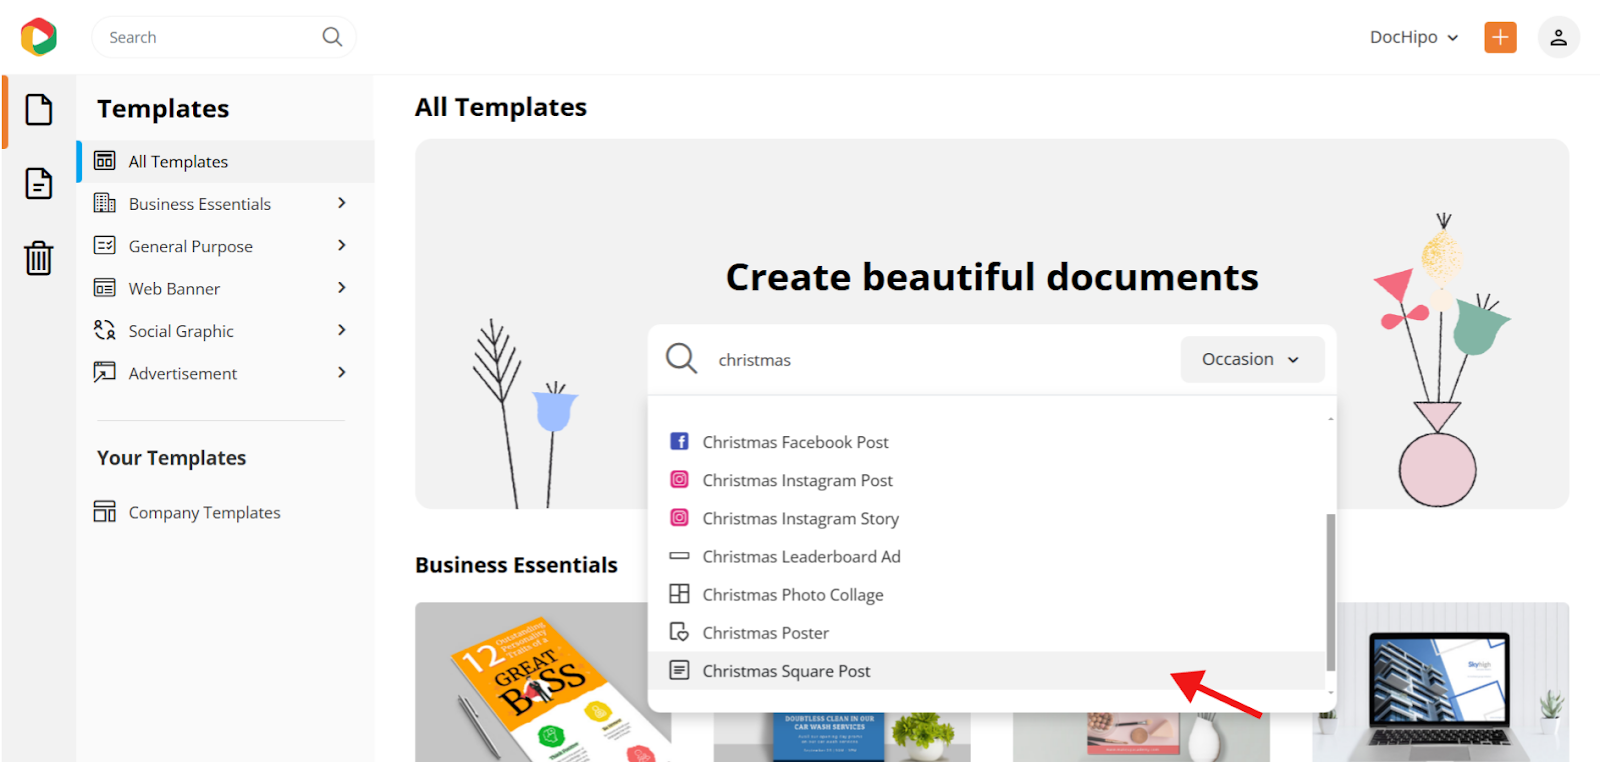1600x762 pixels.
Task: Click the Company Templates icon
Action: point(105,511)
